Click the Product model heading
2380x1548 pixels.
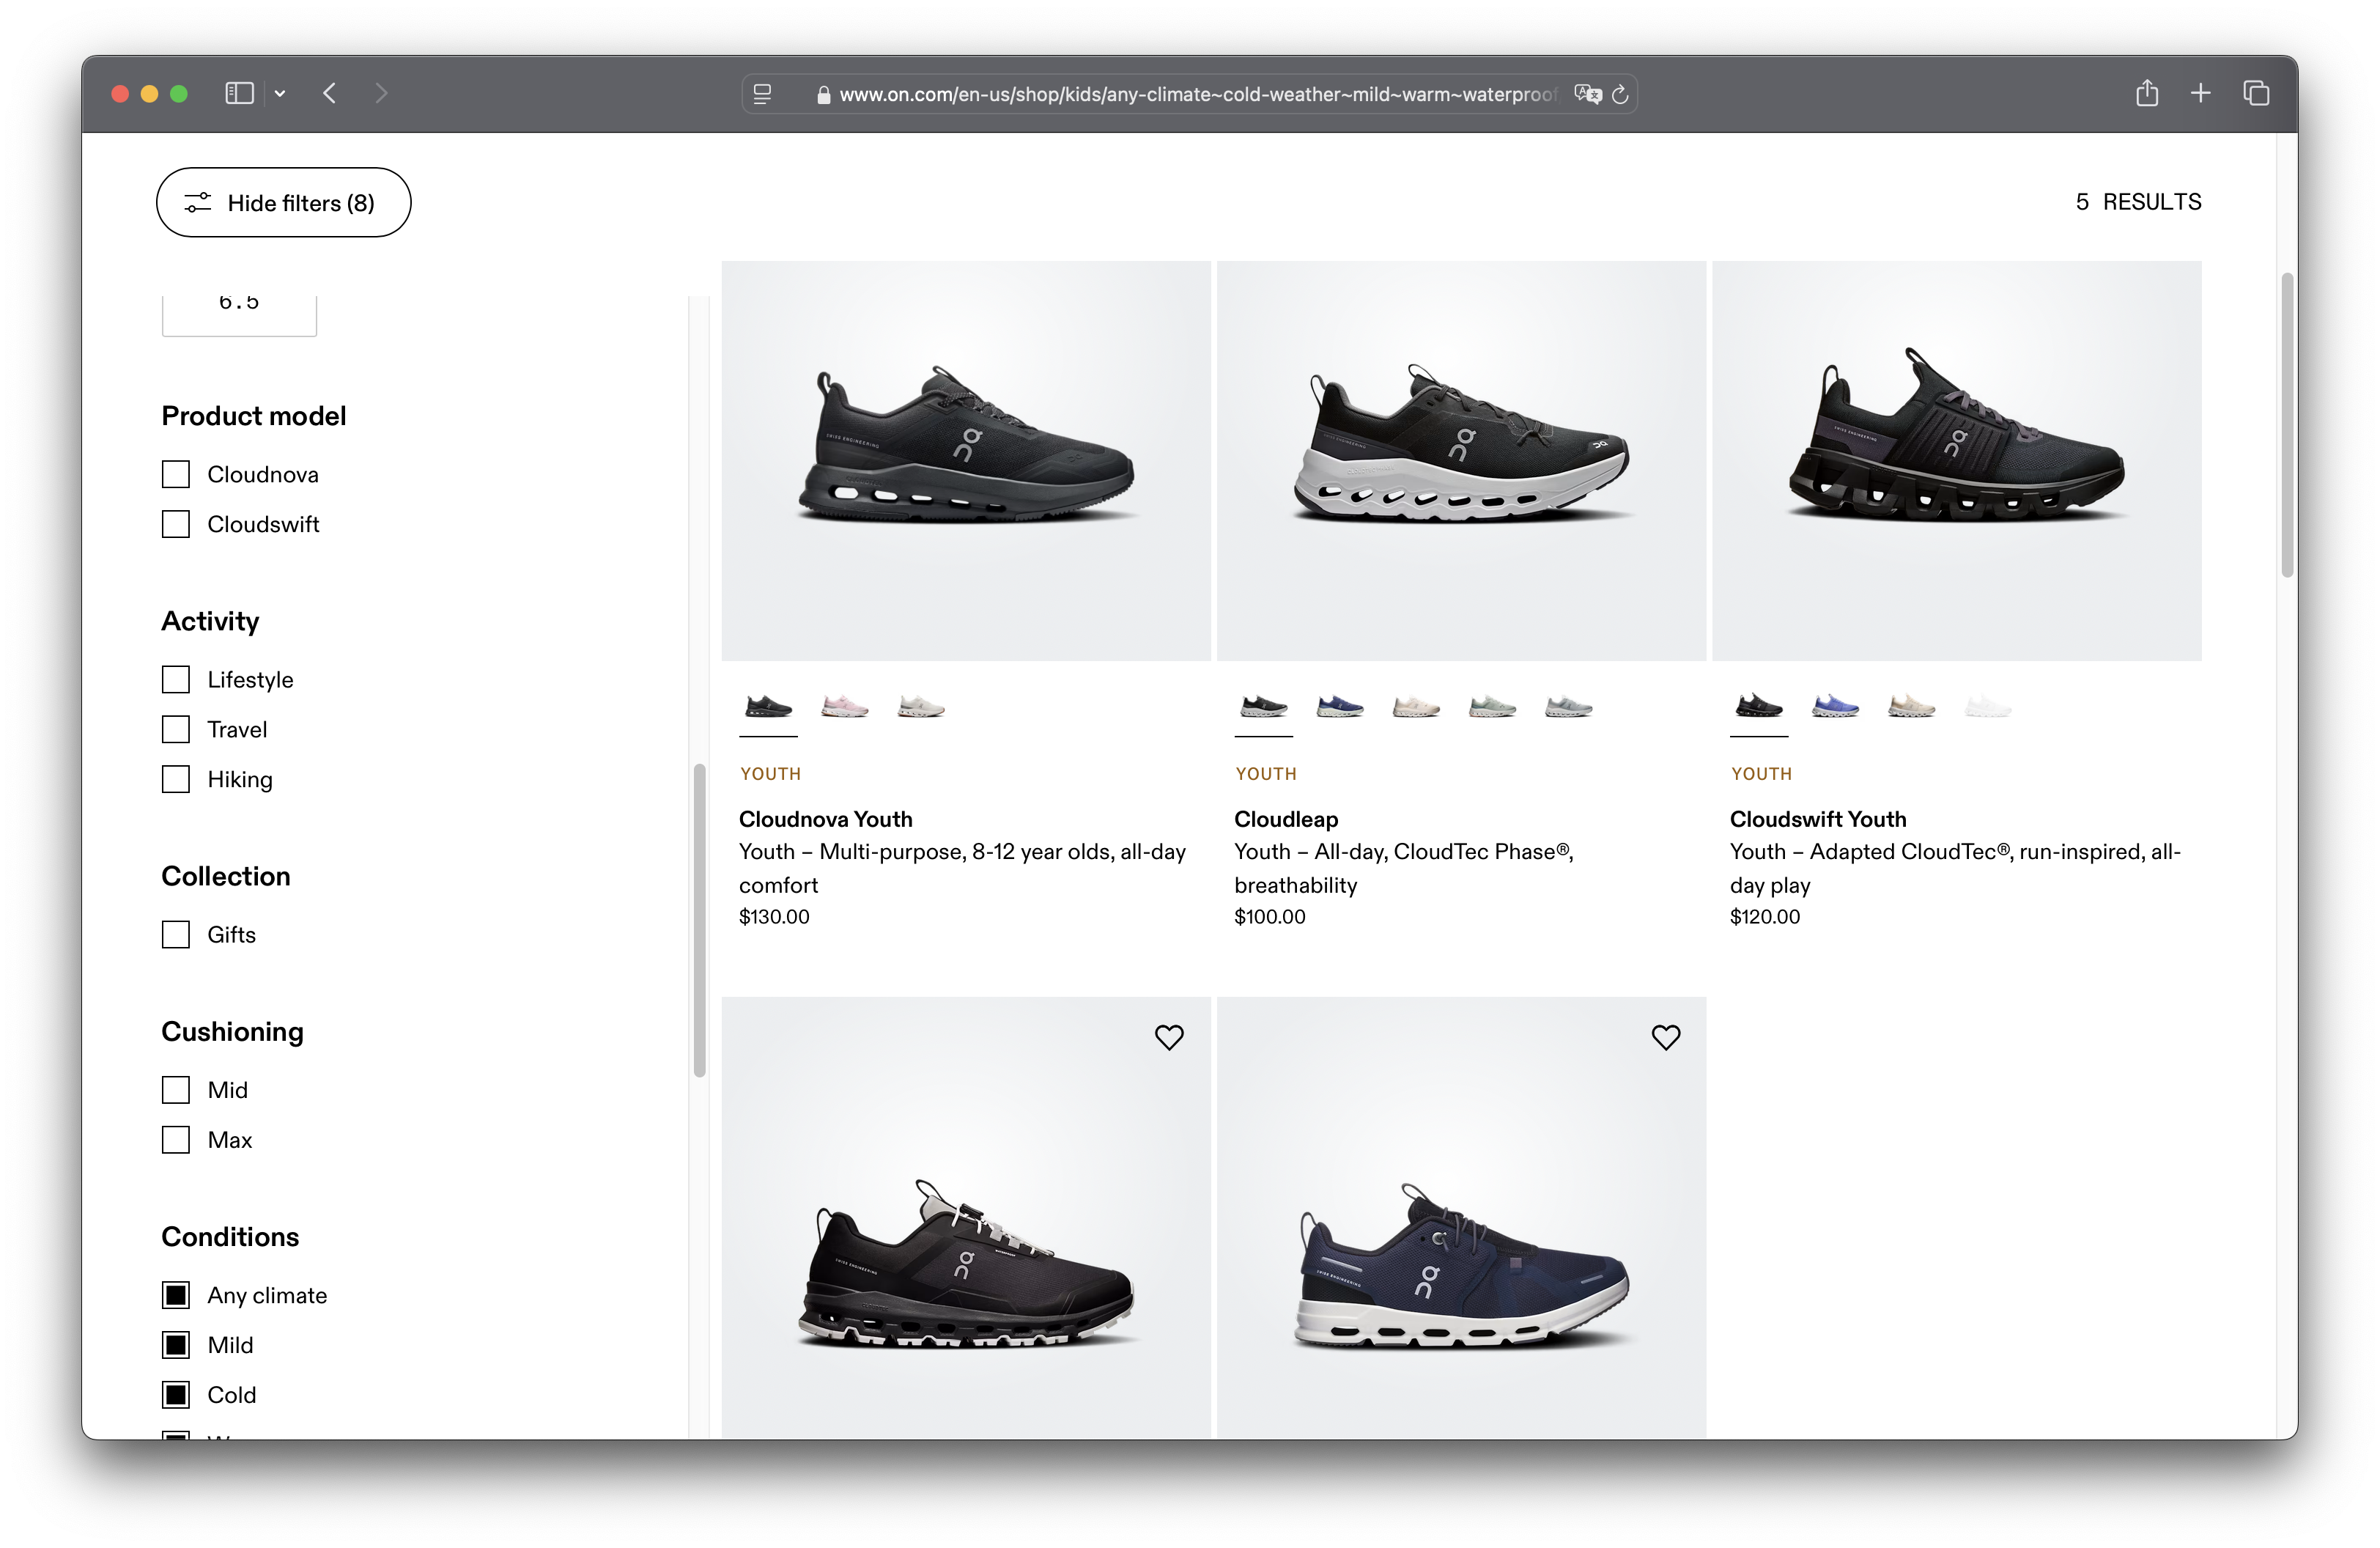point(254,416)
